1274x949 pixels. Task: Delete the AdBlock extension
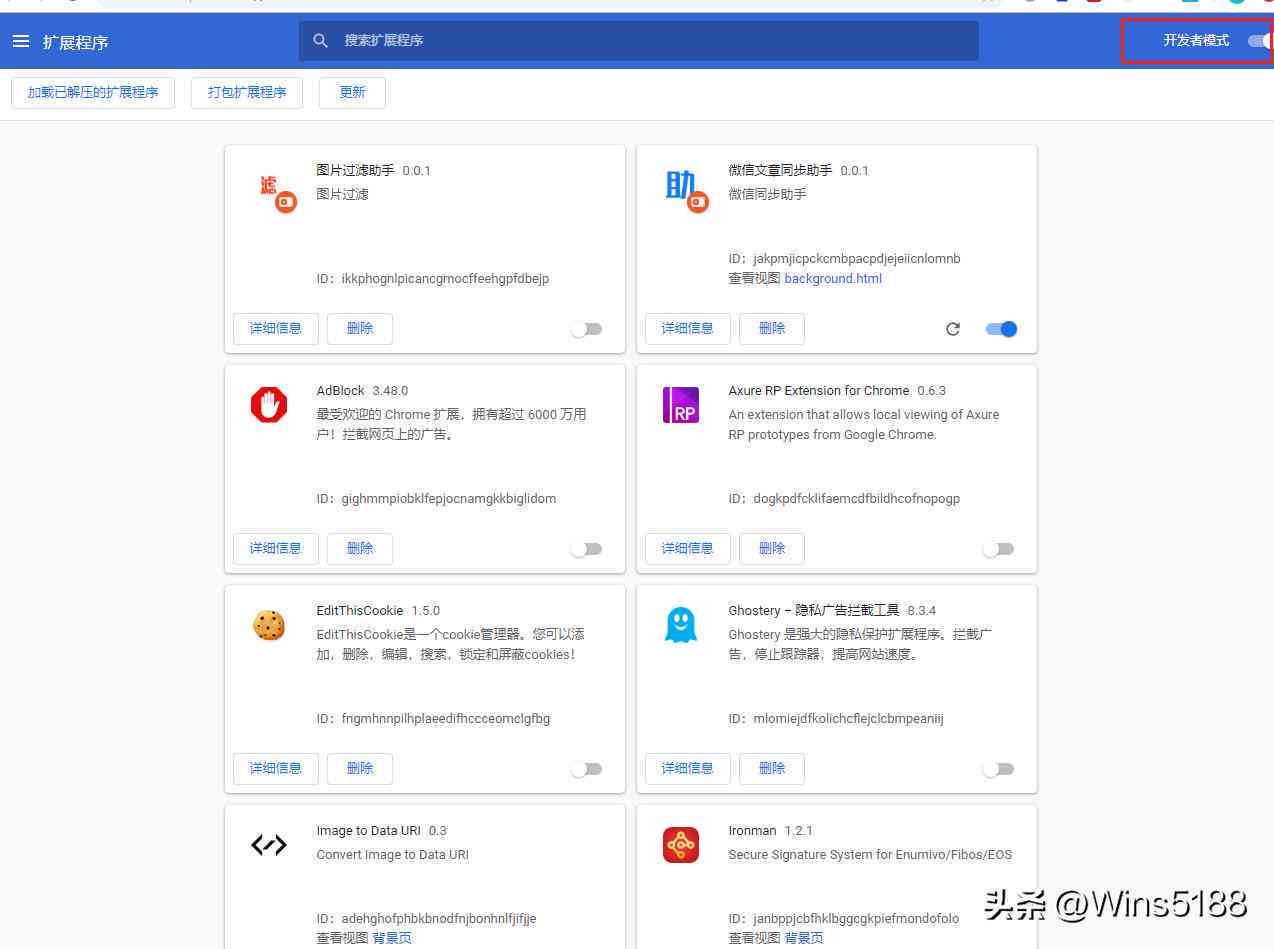point(360,548)
